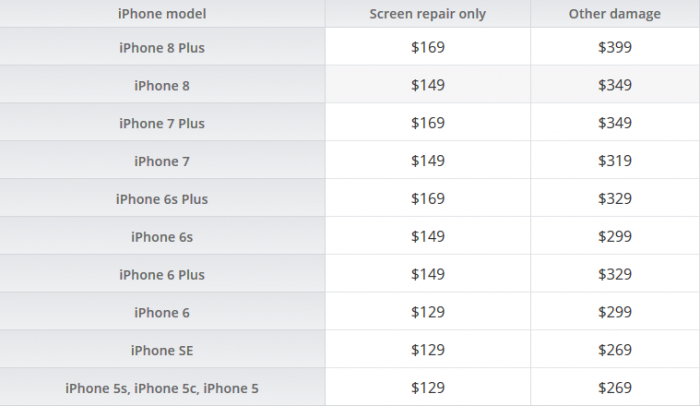
Task: Select iPhone 6 screen repair price $129
Action: click(428, 313)
